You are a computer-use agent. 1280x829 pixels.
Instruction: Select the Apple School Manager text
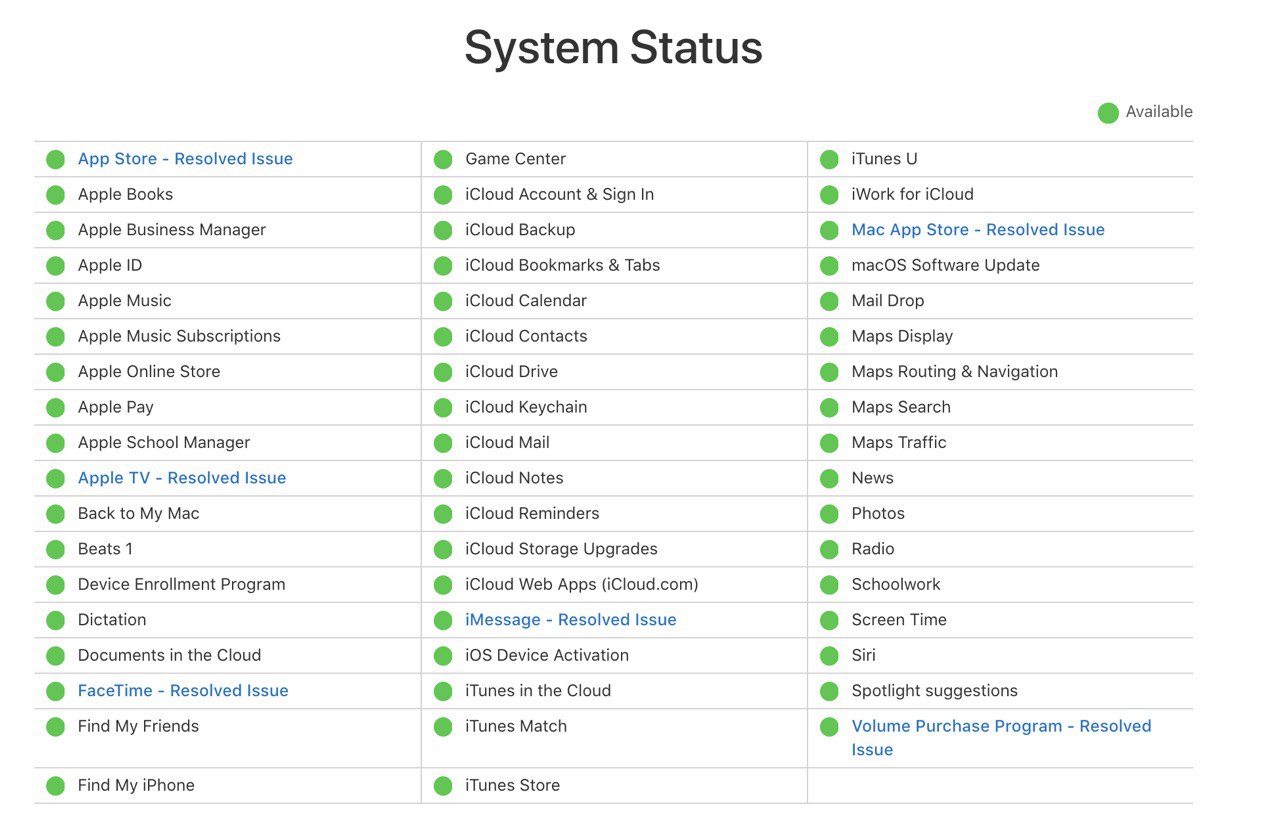pos(164,443)
